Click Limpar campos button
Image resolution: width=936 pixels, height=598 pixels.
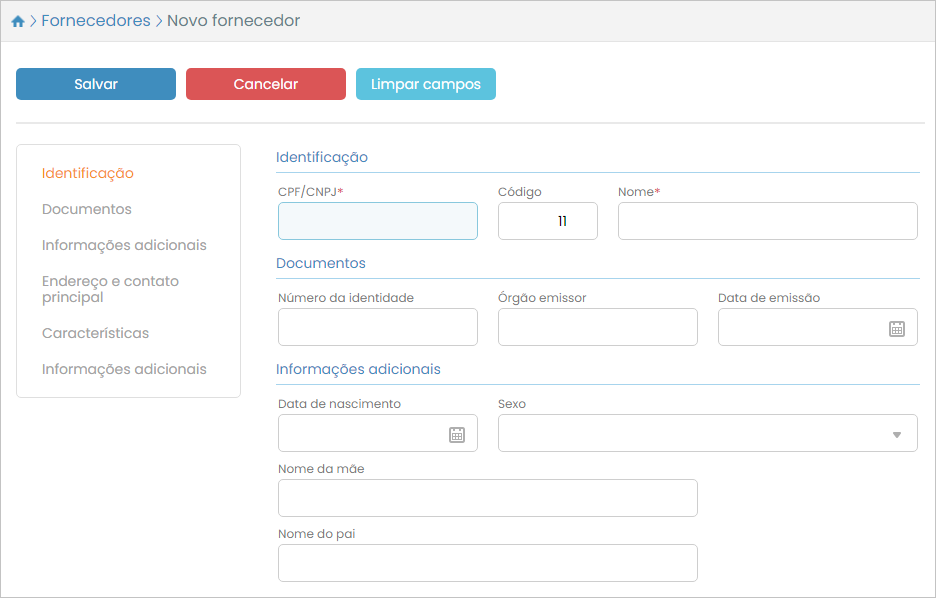426,84
